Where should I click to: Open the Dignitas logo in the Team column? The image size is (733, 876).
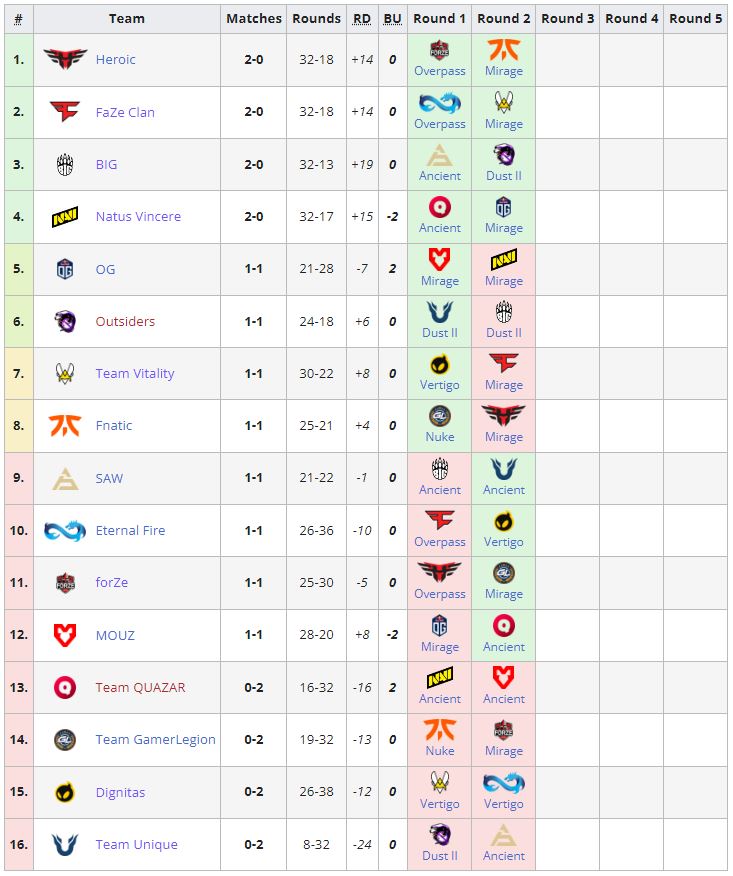(x=65, y=792)
